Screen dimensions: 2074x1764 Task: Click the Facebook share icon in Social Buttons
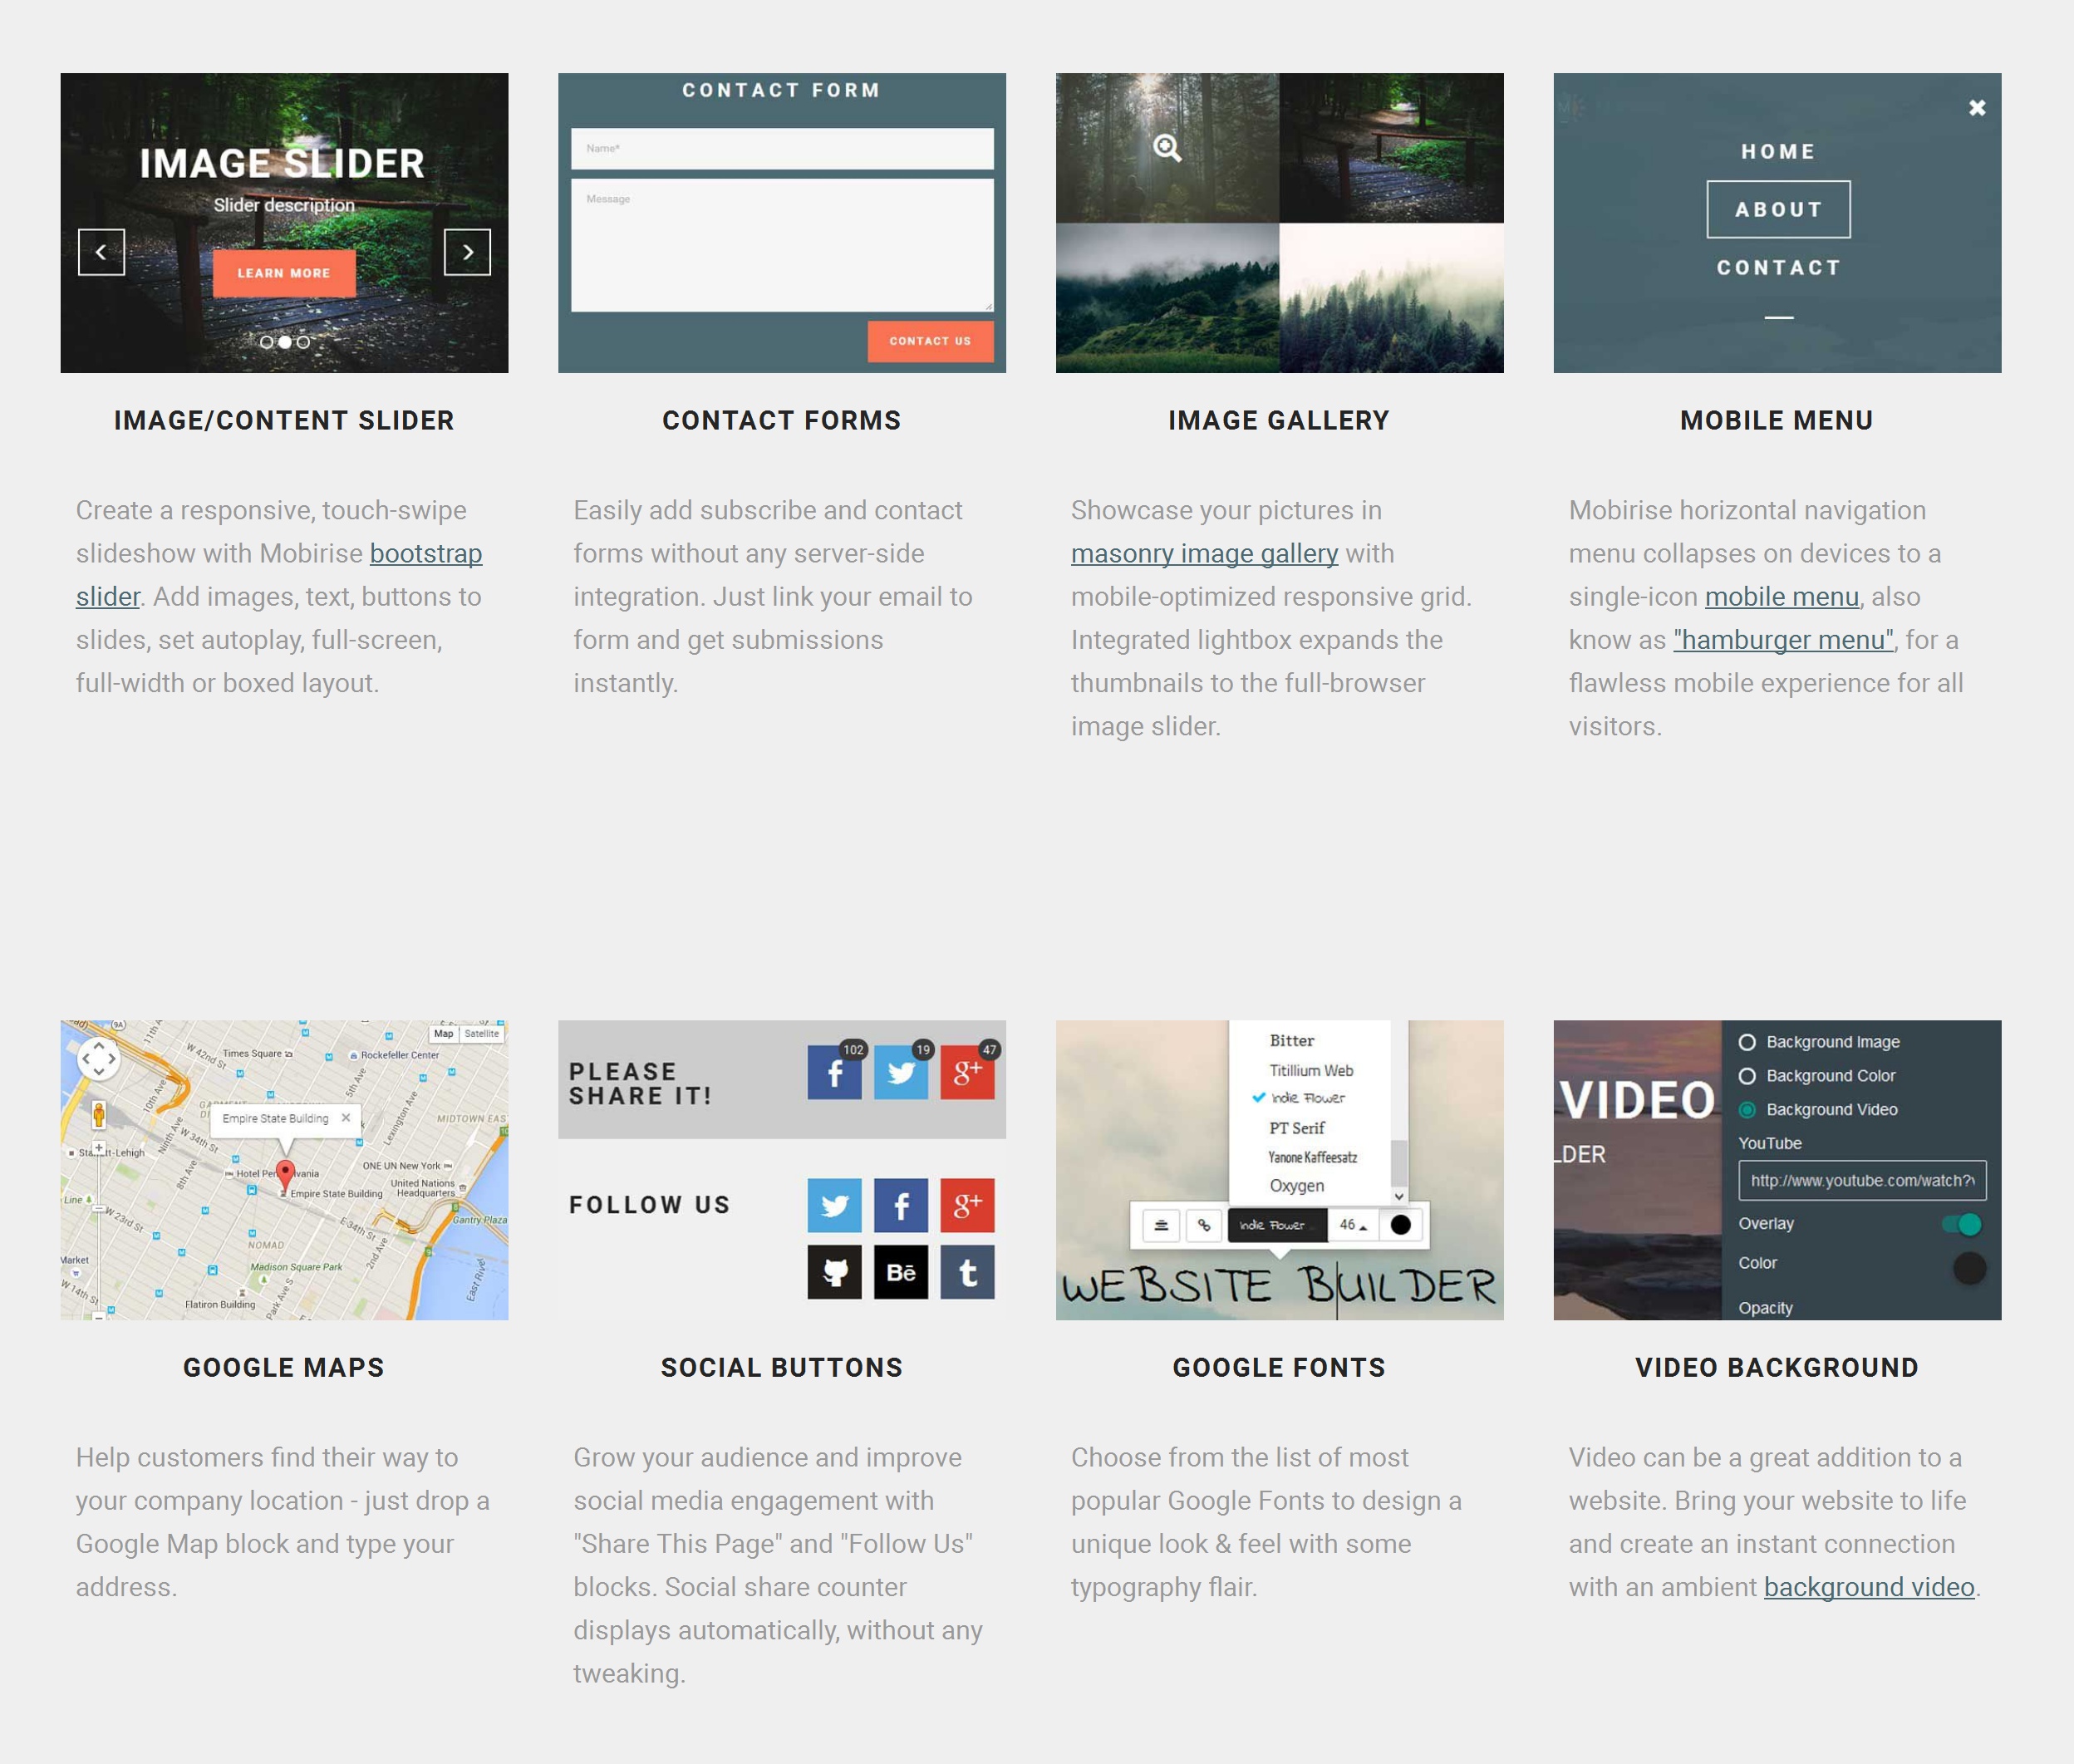[x=835, y=1069]
